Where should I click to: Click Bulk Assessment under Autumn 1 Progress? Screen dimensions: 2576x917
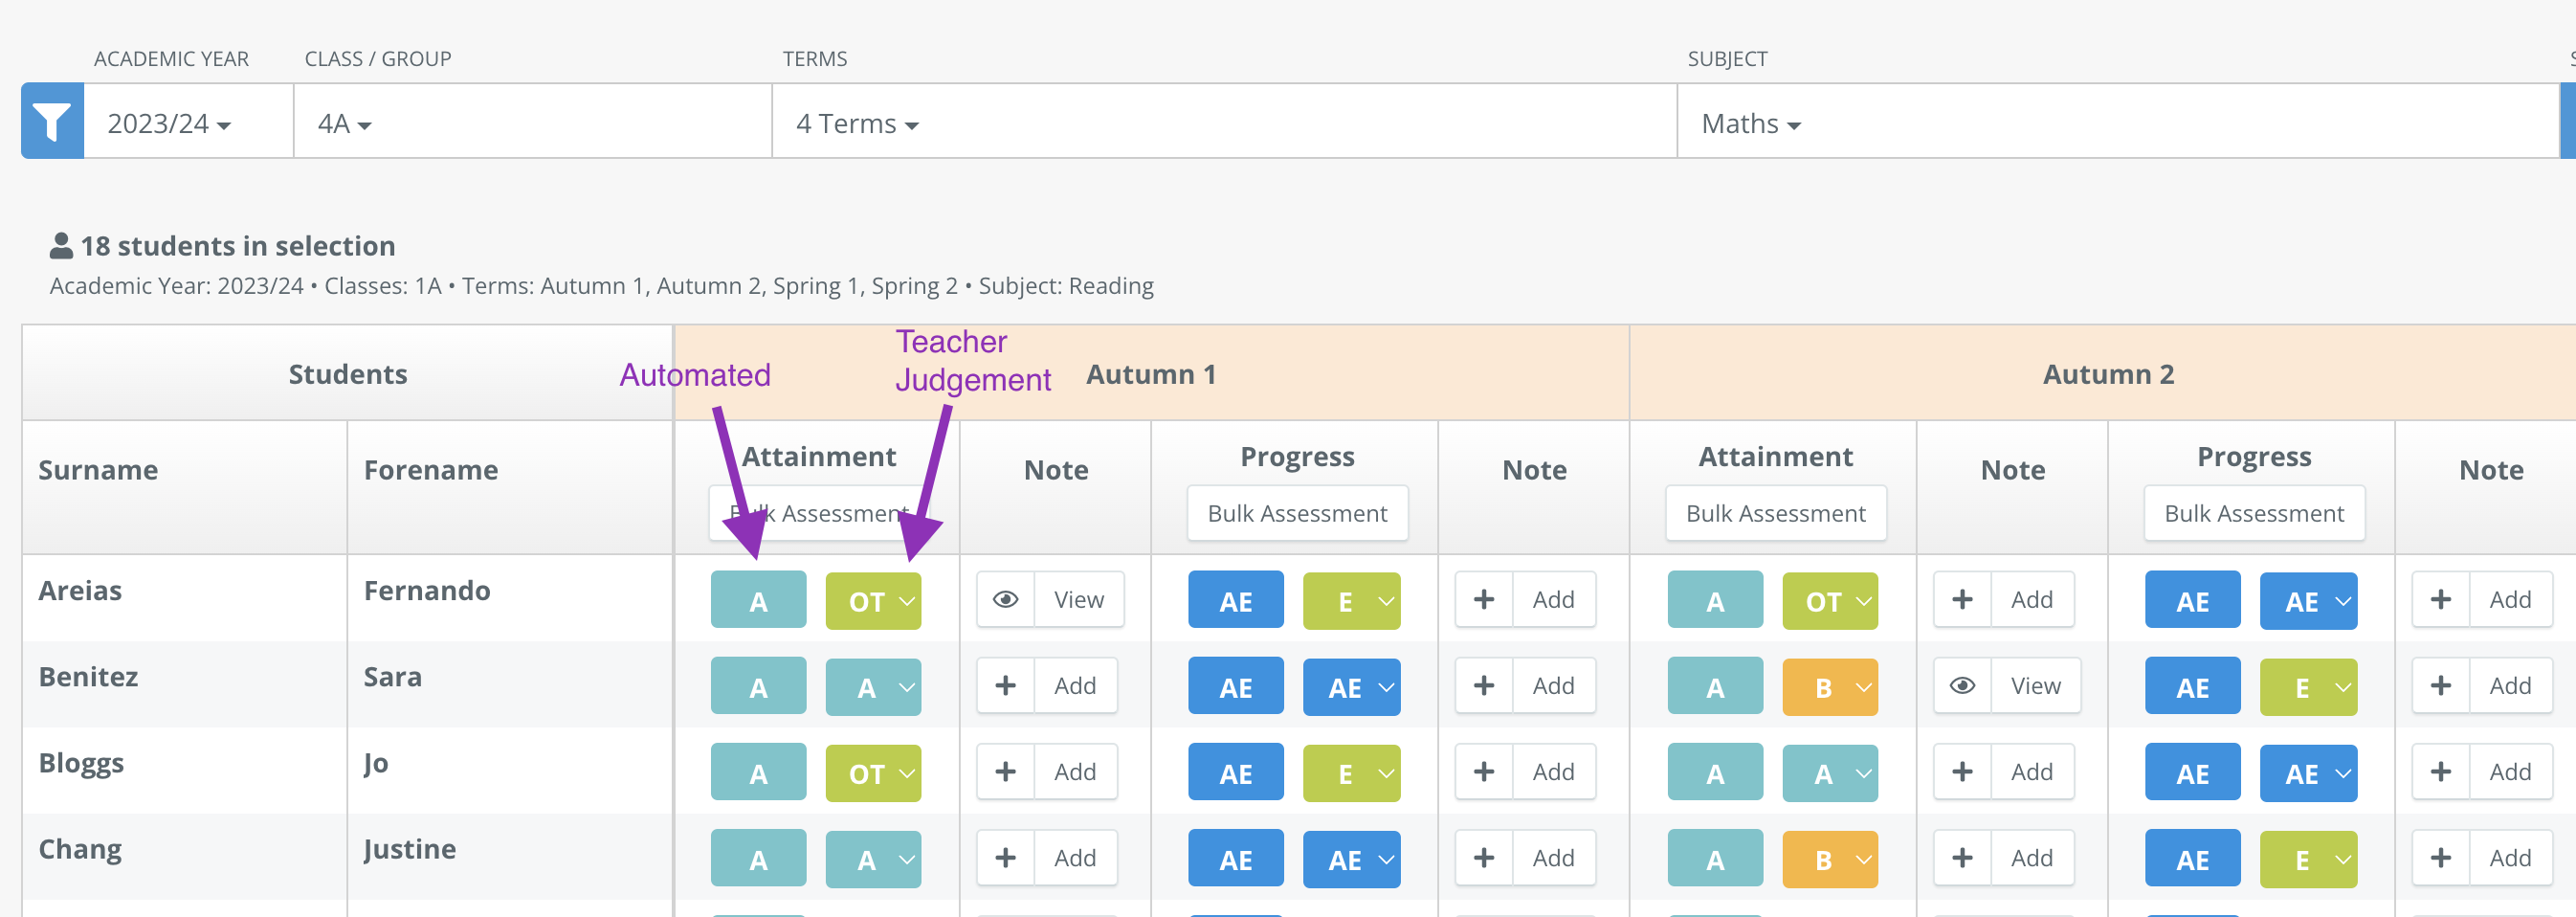[x=1297, y=513]
